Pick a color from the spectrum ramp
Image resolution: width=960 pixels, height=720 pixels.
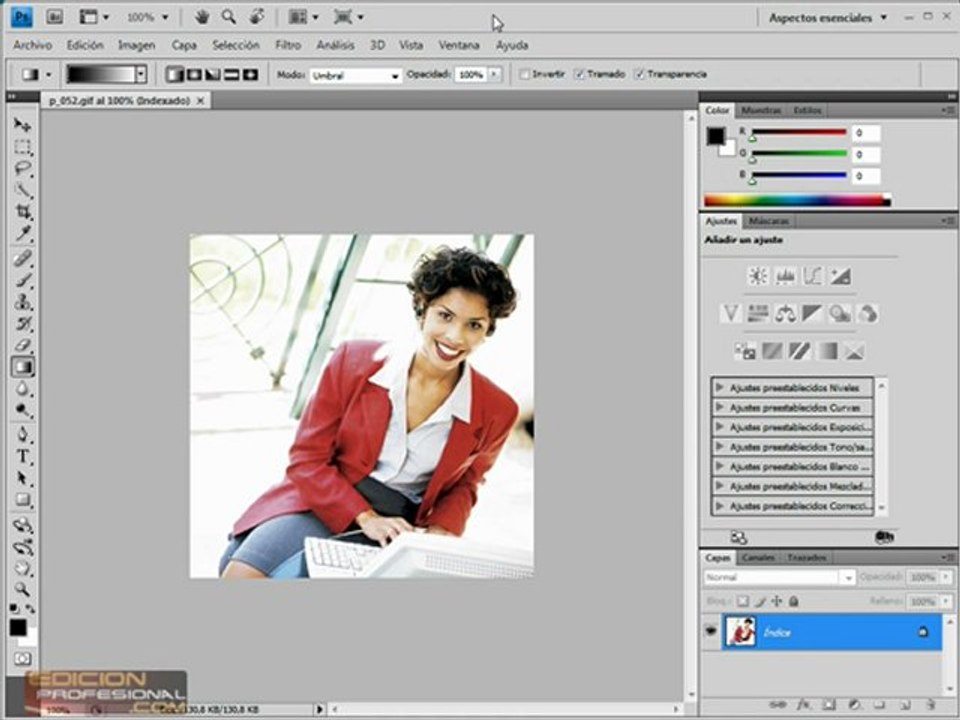coord(797,200)
